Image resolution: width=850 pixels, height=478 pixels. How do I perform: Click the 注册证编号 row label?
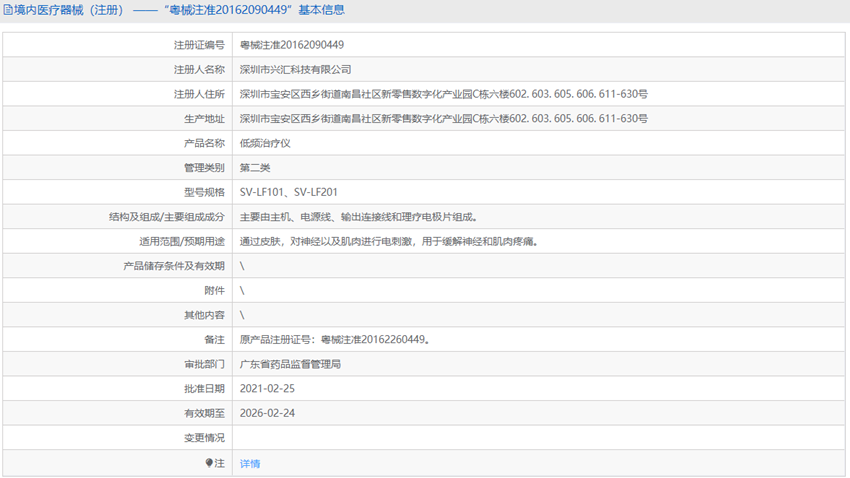point(199,45)
